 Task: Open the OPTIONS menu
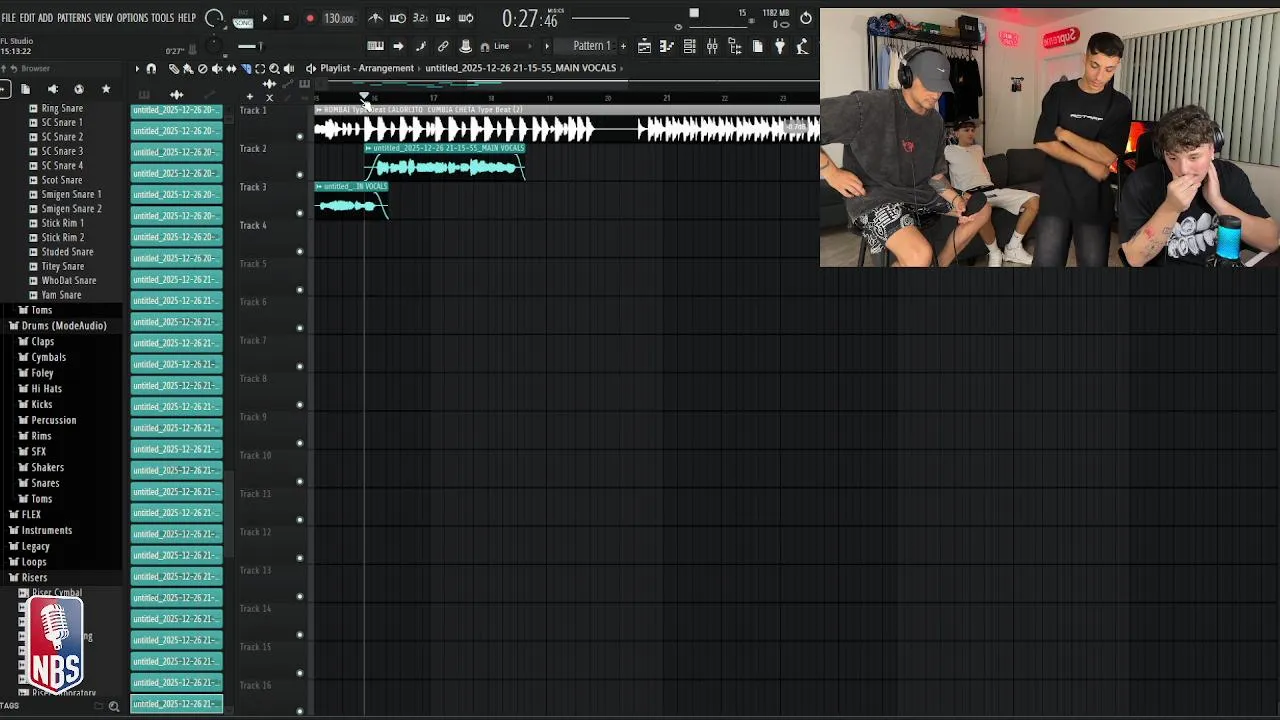tap(132, 18)
